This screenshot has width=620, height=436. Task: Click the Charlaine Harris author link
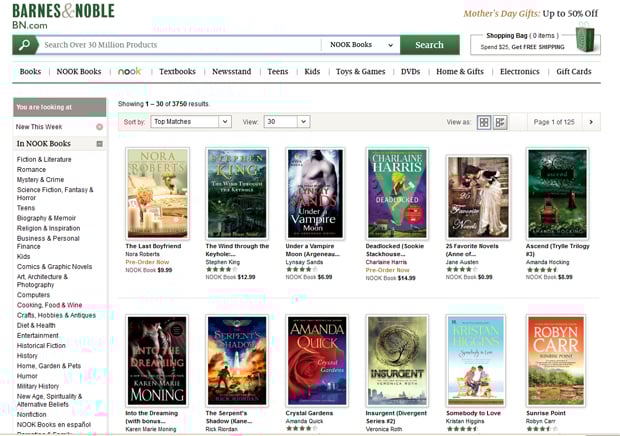386,262
